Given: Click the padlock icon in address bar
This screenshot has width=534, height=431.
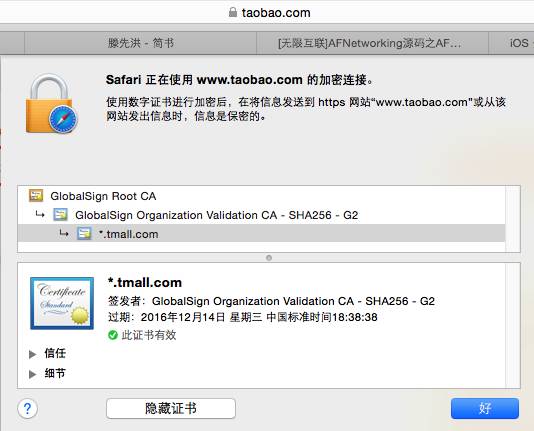Looking at the screenshot, I should click(x=233, y=12).
